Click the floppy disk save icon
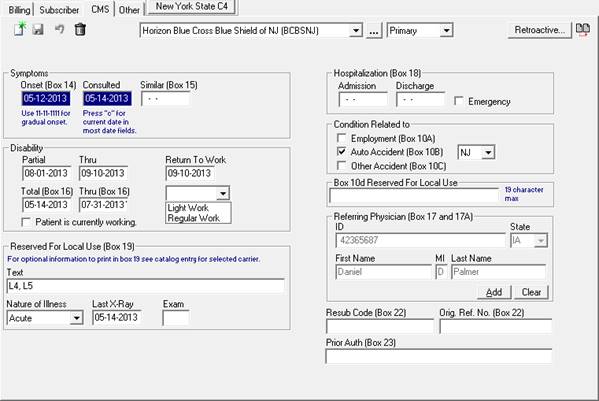The height and width of the screenshot is (401, 599). (x=38, y=29)
